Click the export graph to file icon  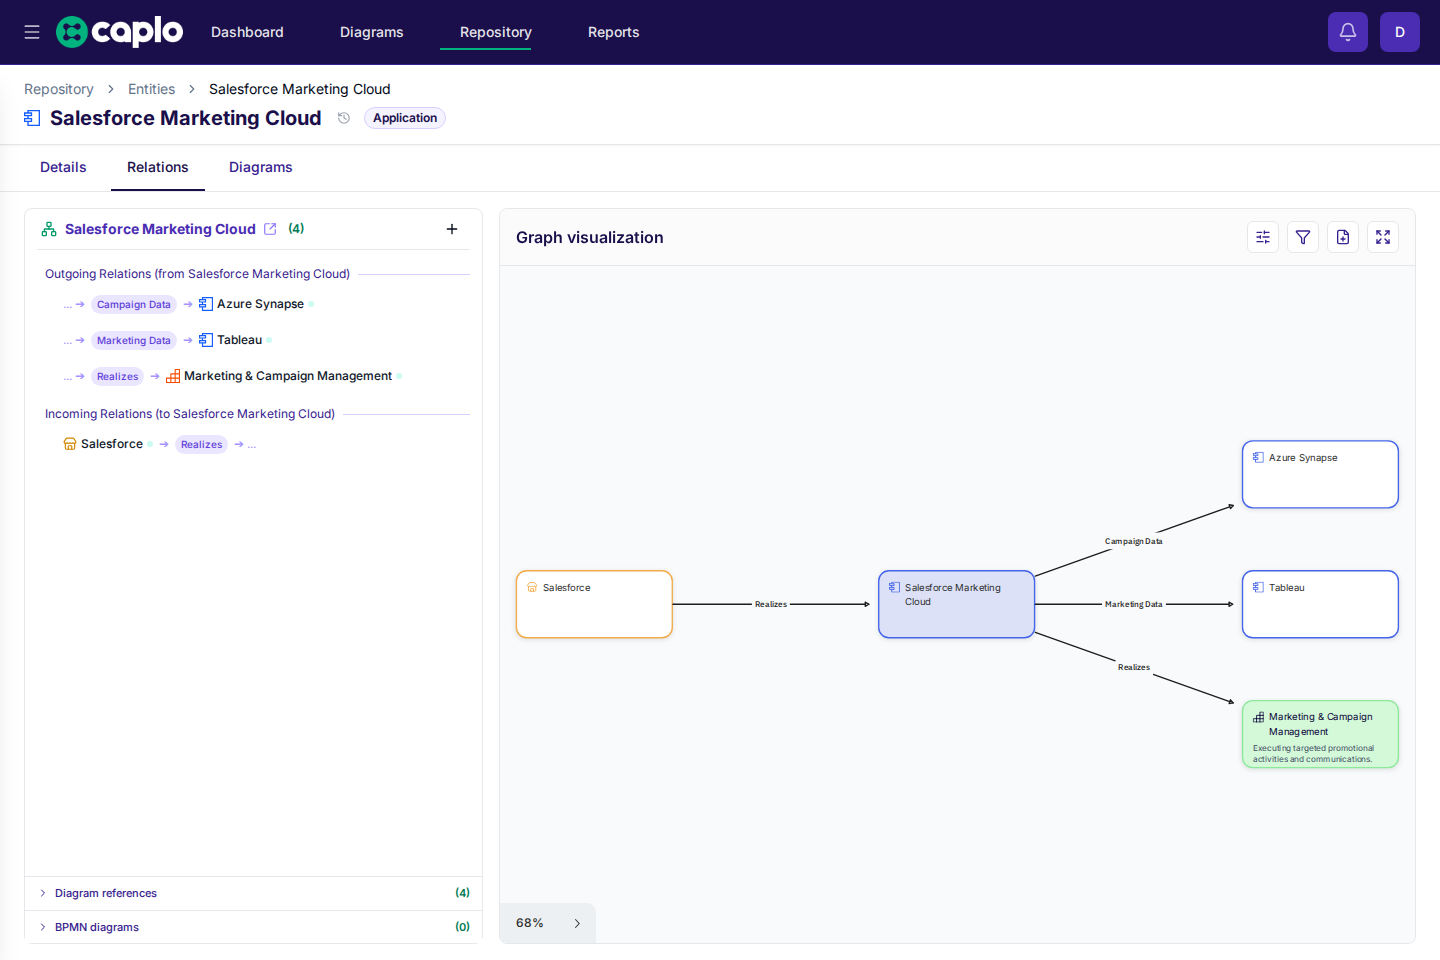coord(1343,237)
